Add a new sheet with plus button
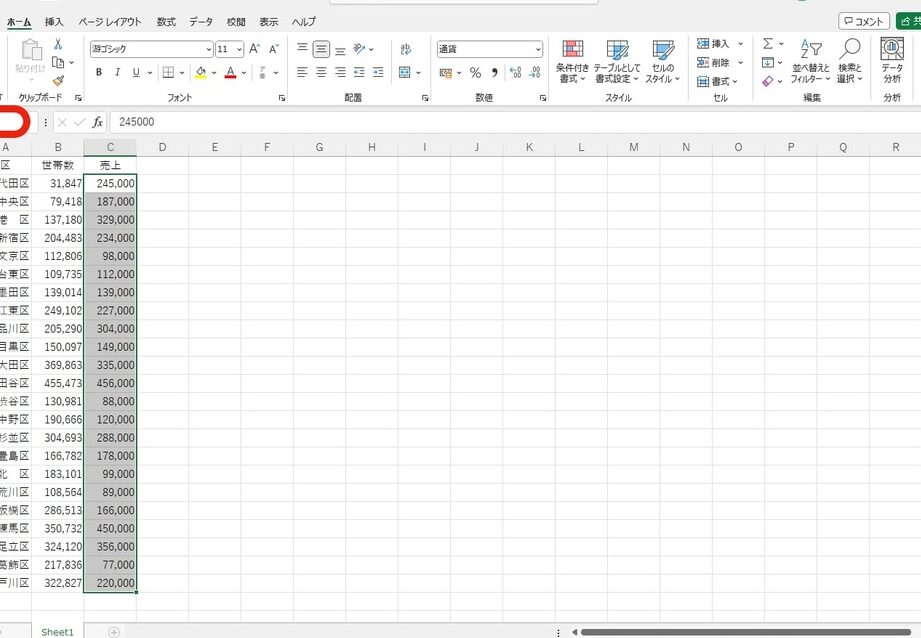921x638 pixels. coord(114,632)
